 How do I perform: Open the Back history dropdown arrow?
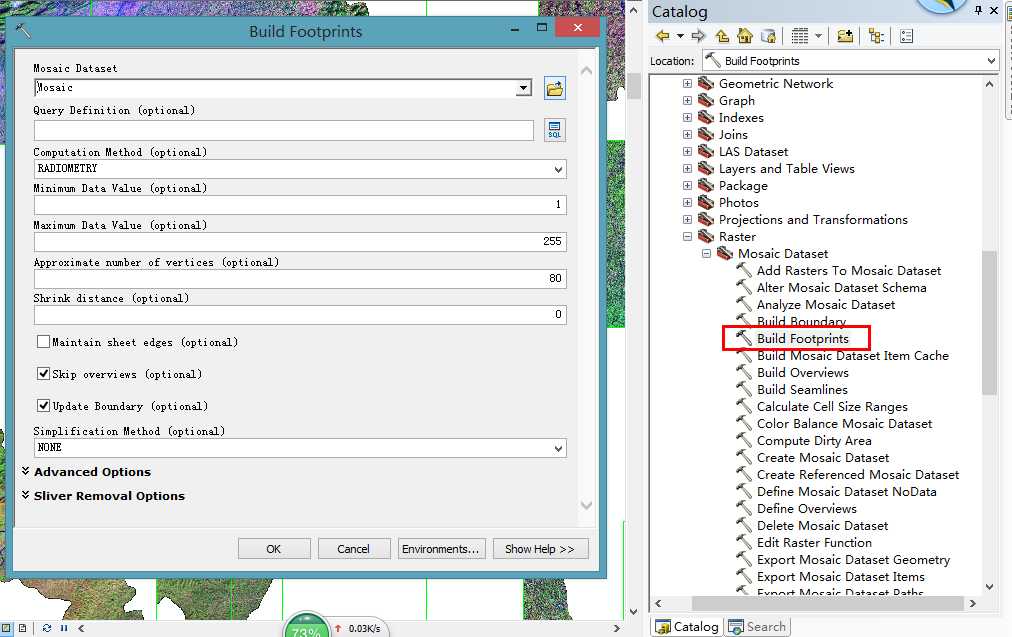coord(680,36)
